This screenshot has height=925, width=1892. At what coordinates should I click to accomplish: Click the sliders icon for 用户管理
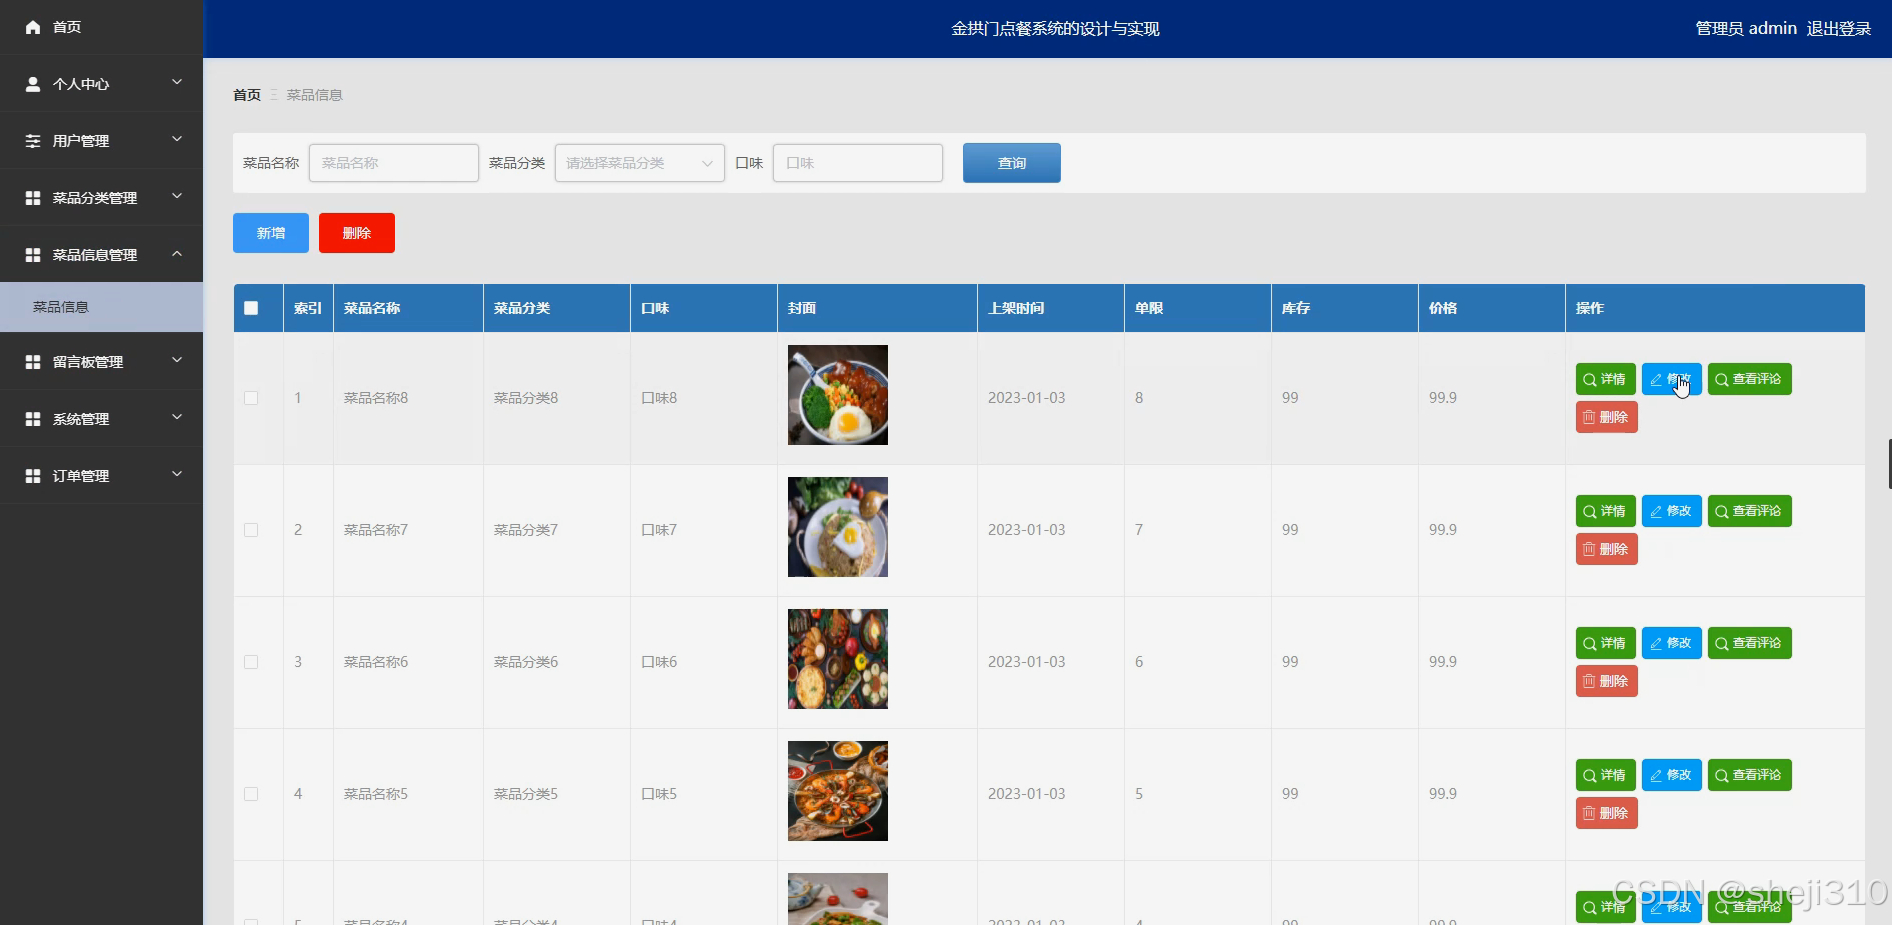pyautogui.click(x=33, y=141)
